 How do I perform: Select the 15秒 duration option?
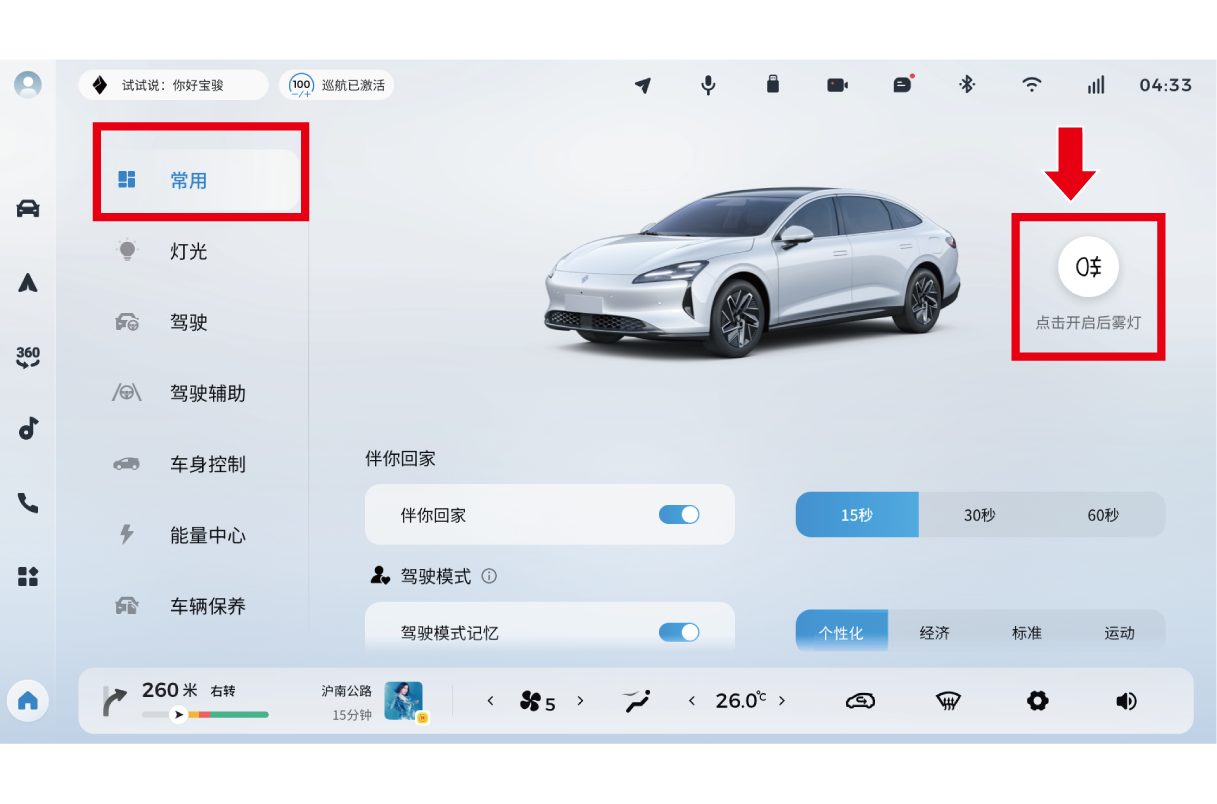point(857,515)
